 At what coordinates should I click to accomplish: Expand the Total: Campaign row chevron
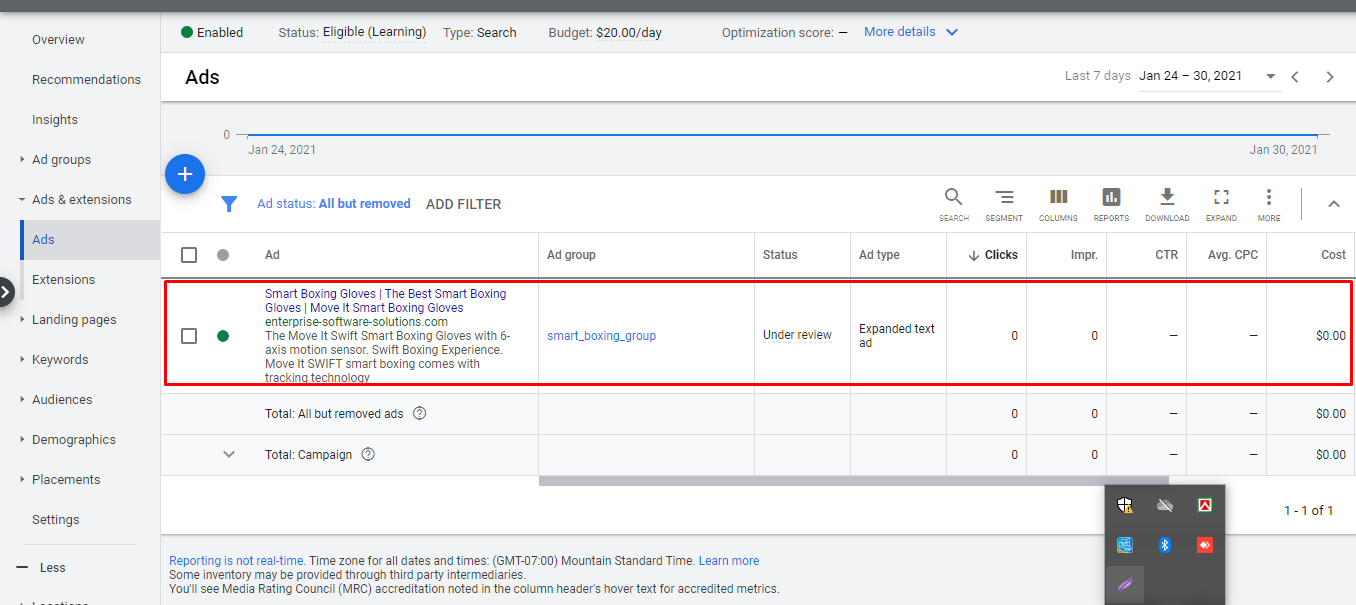coord(229,454)
